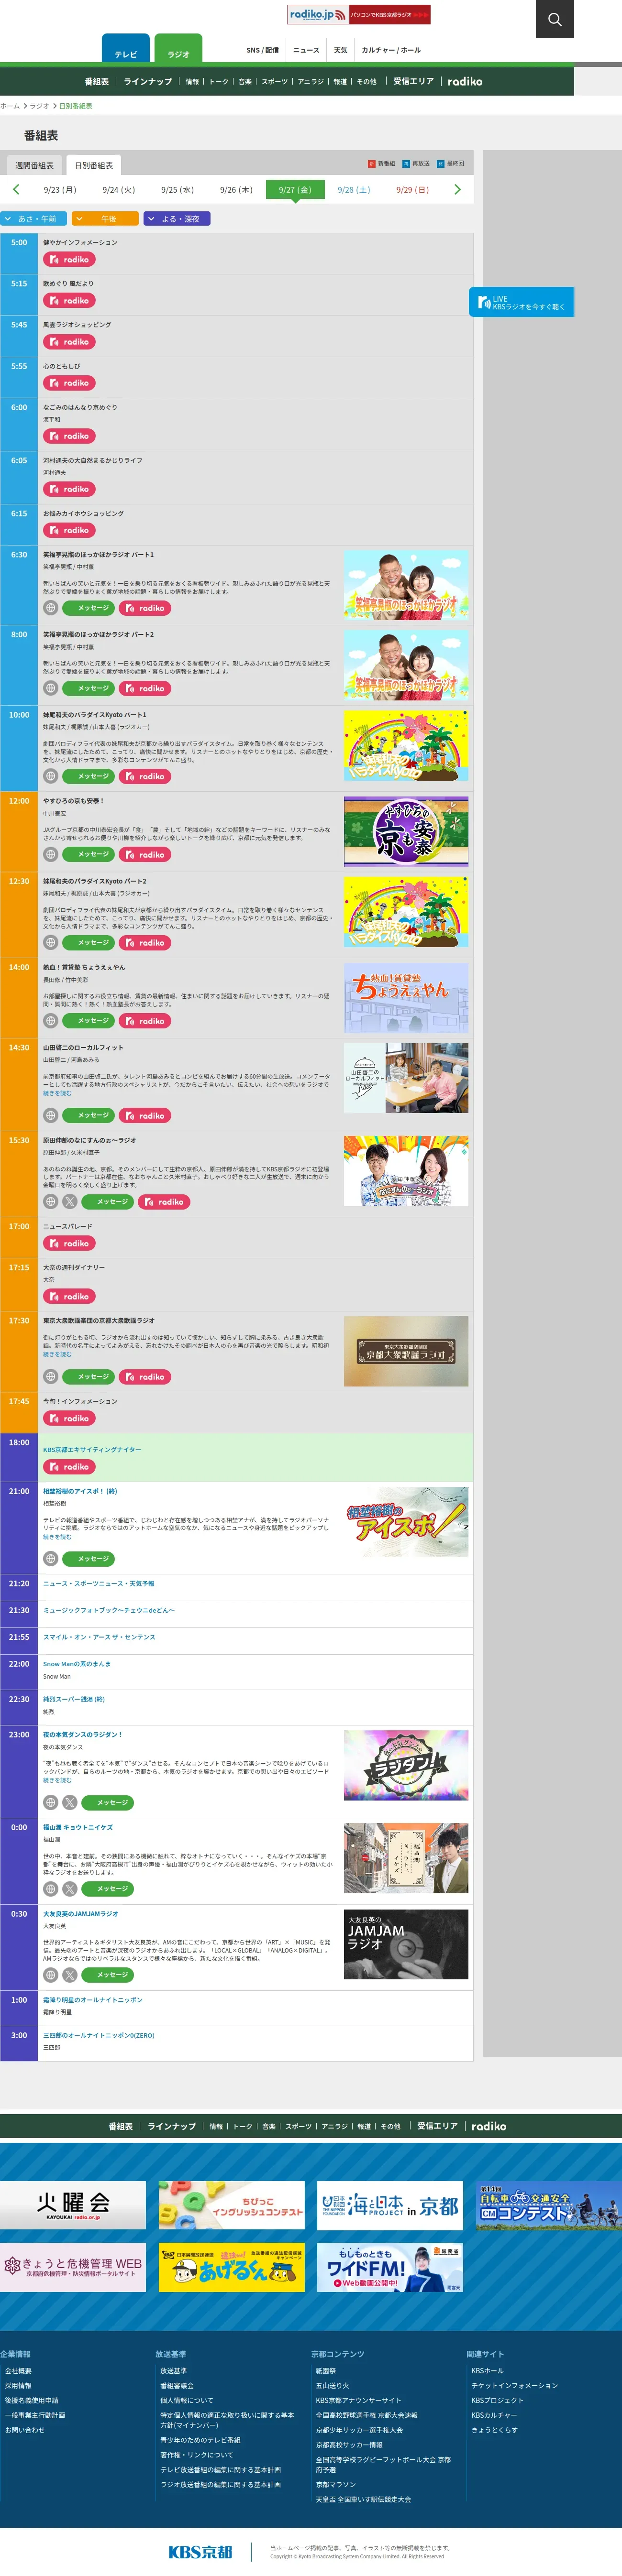Open radiko for KBS京都エキサイティングナイター

point(69,1467)
